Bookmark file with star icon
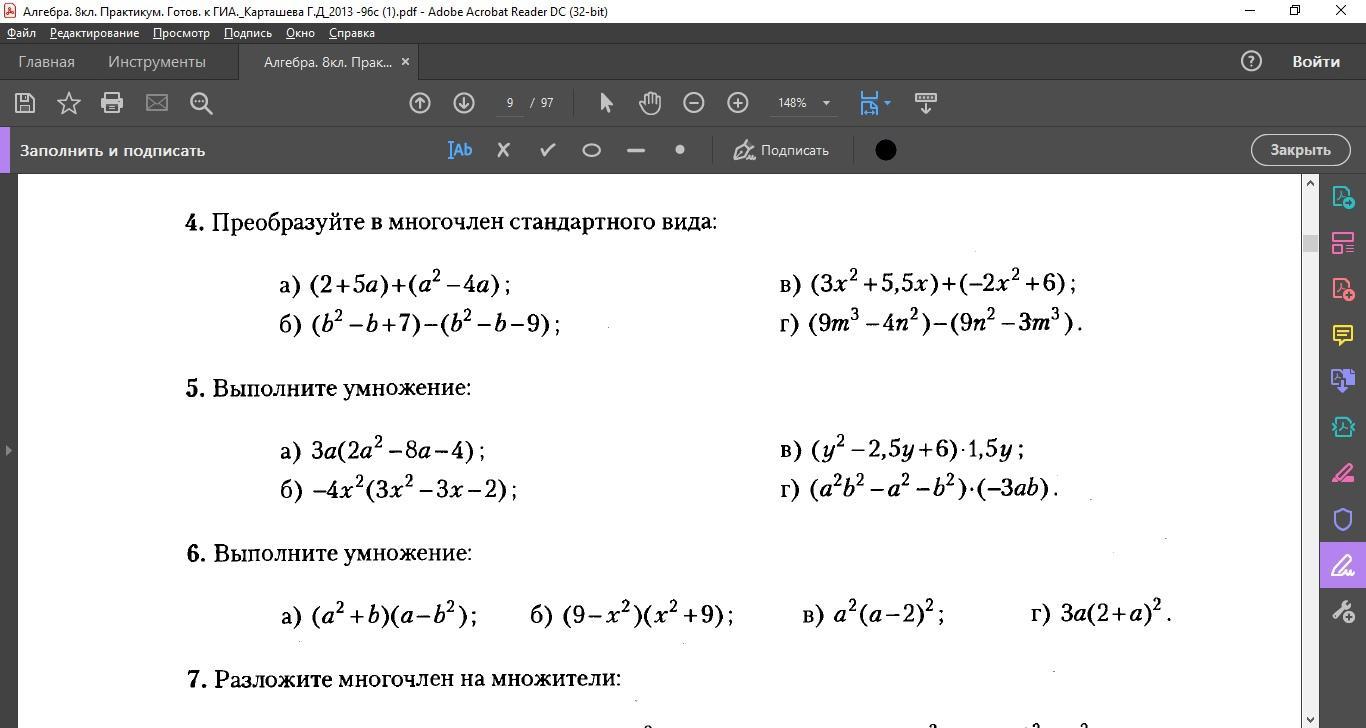Screen dimensions: 1366x728 click(x=69, y=103)
